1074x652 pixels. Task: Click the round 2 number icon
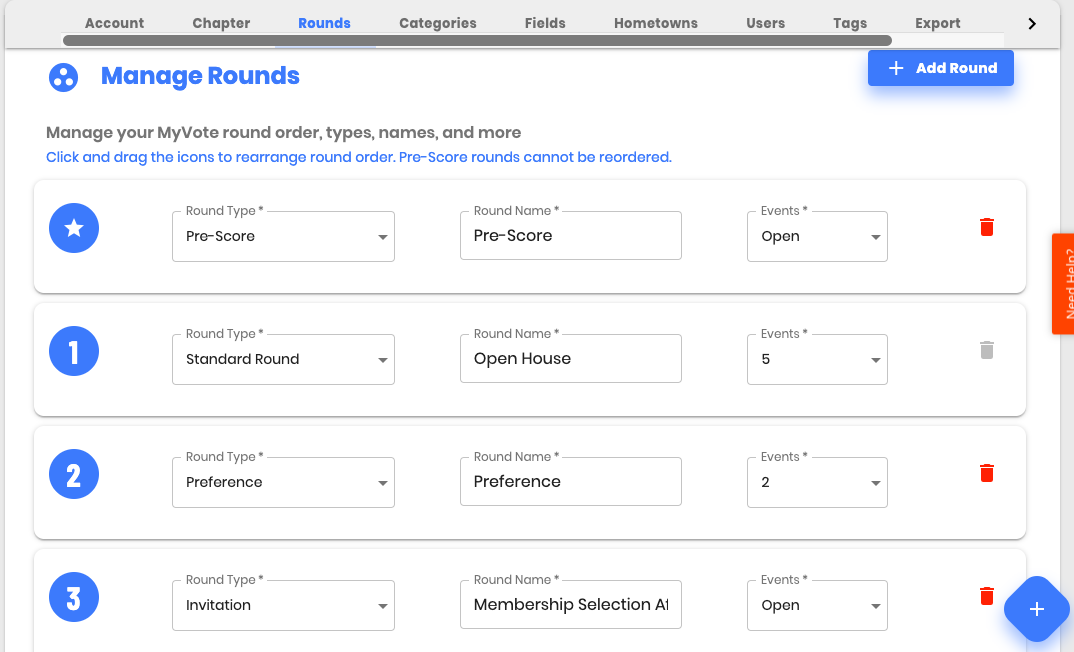pos(74,475)
